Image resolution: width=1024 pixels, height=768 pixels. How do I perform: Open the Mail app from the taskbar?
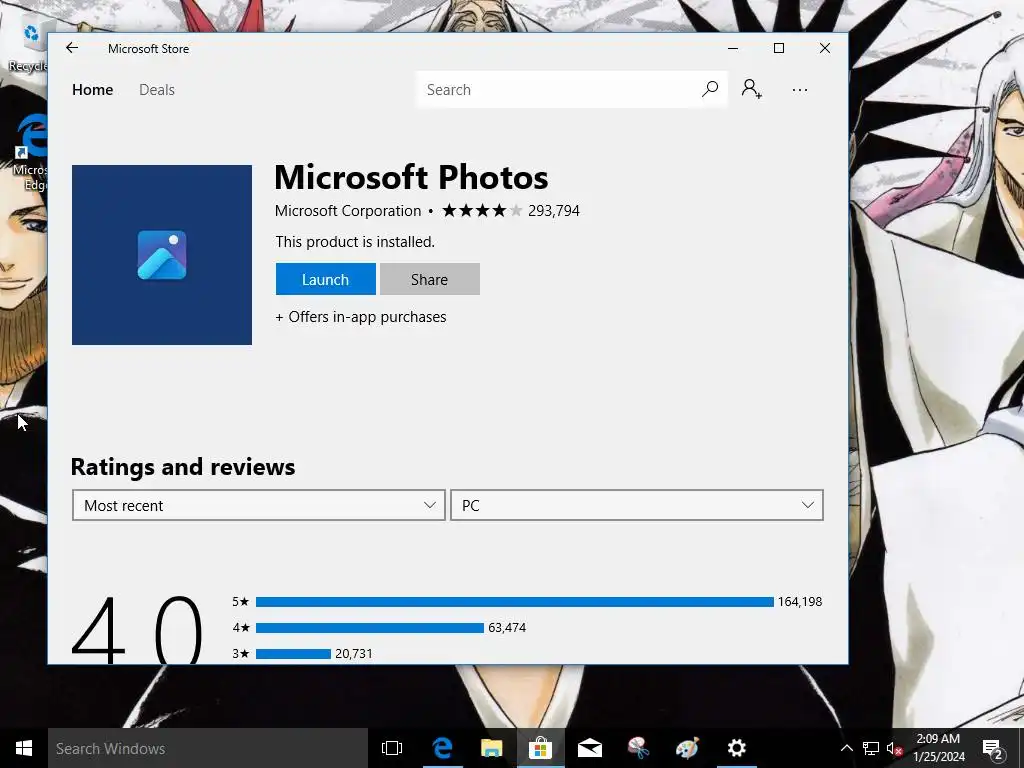(x=589, y=748)
